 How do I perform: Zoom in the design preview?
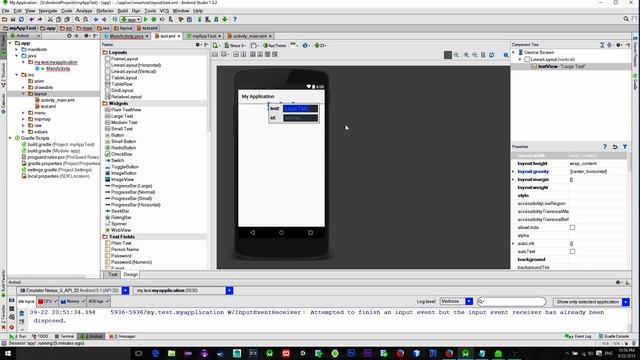466,55
